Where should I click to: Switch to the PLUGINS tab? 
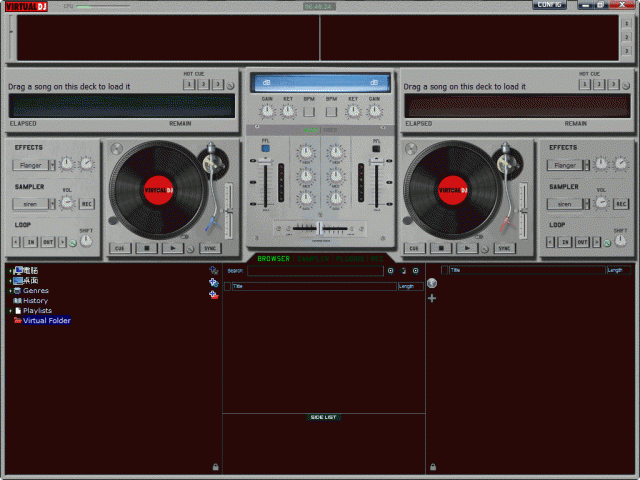[350, 259]
